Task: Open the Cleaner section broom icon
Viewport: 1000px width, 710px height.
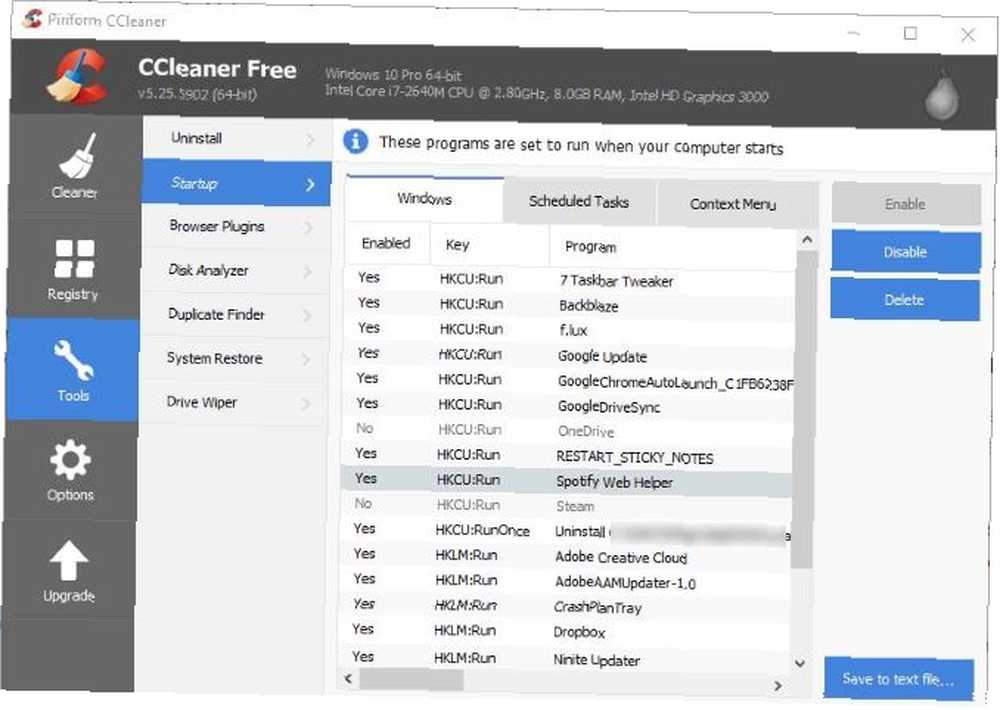Action: [77, 156]
